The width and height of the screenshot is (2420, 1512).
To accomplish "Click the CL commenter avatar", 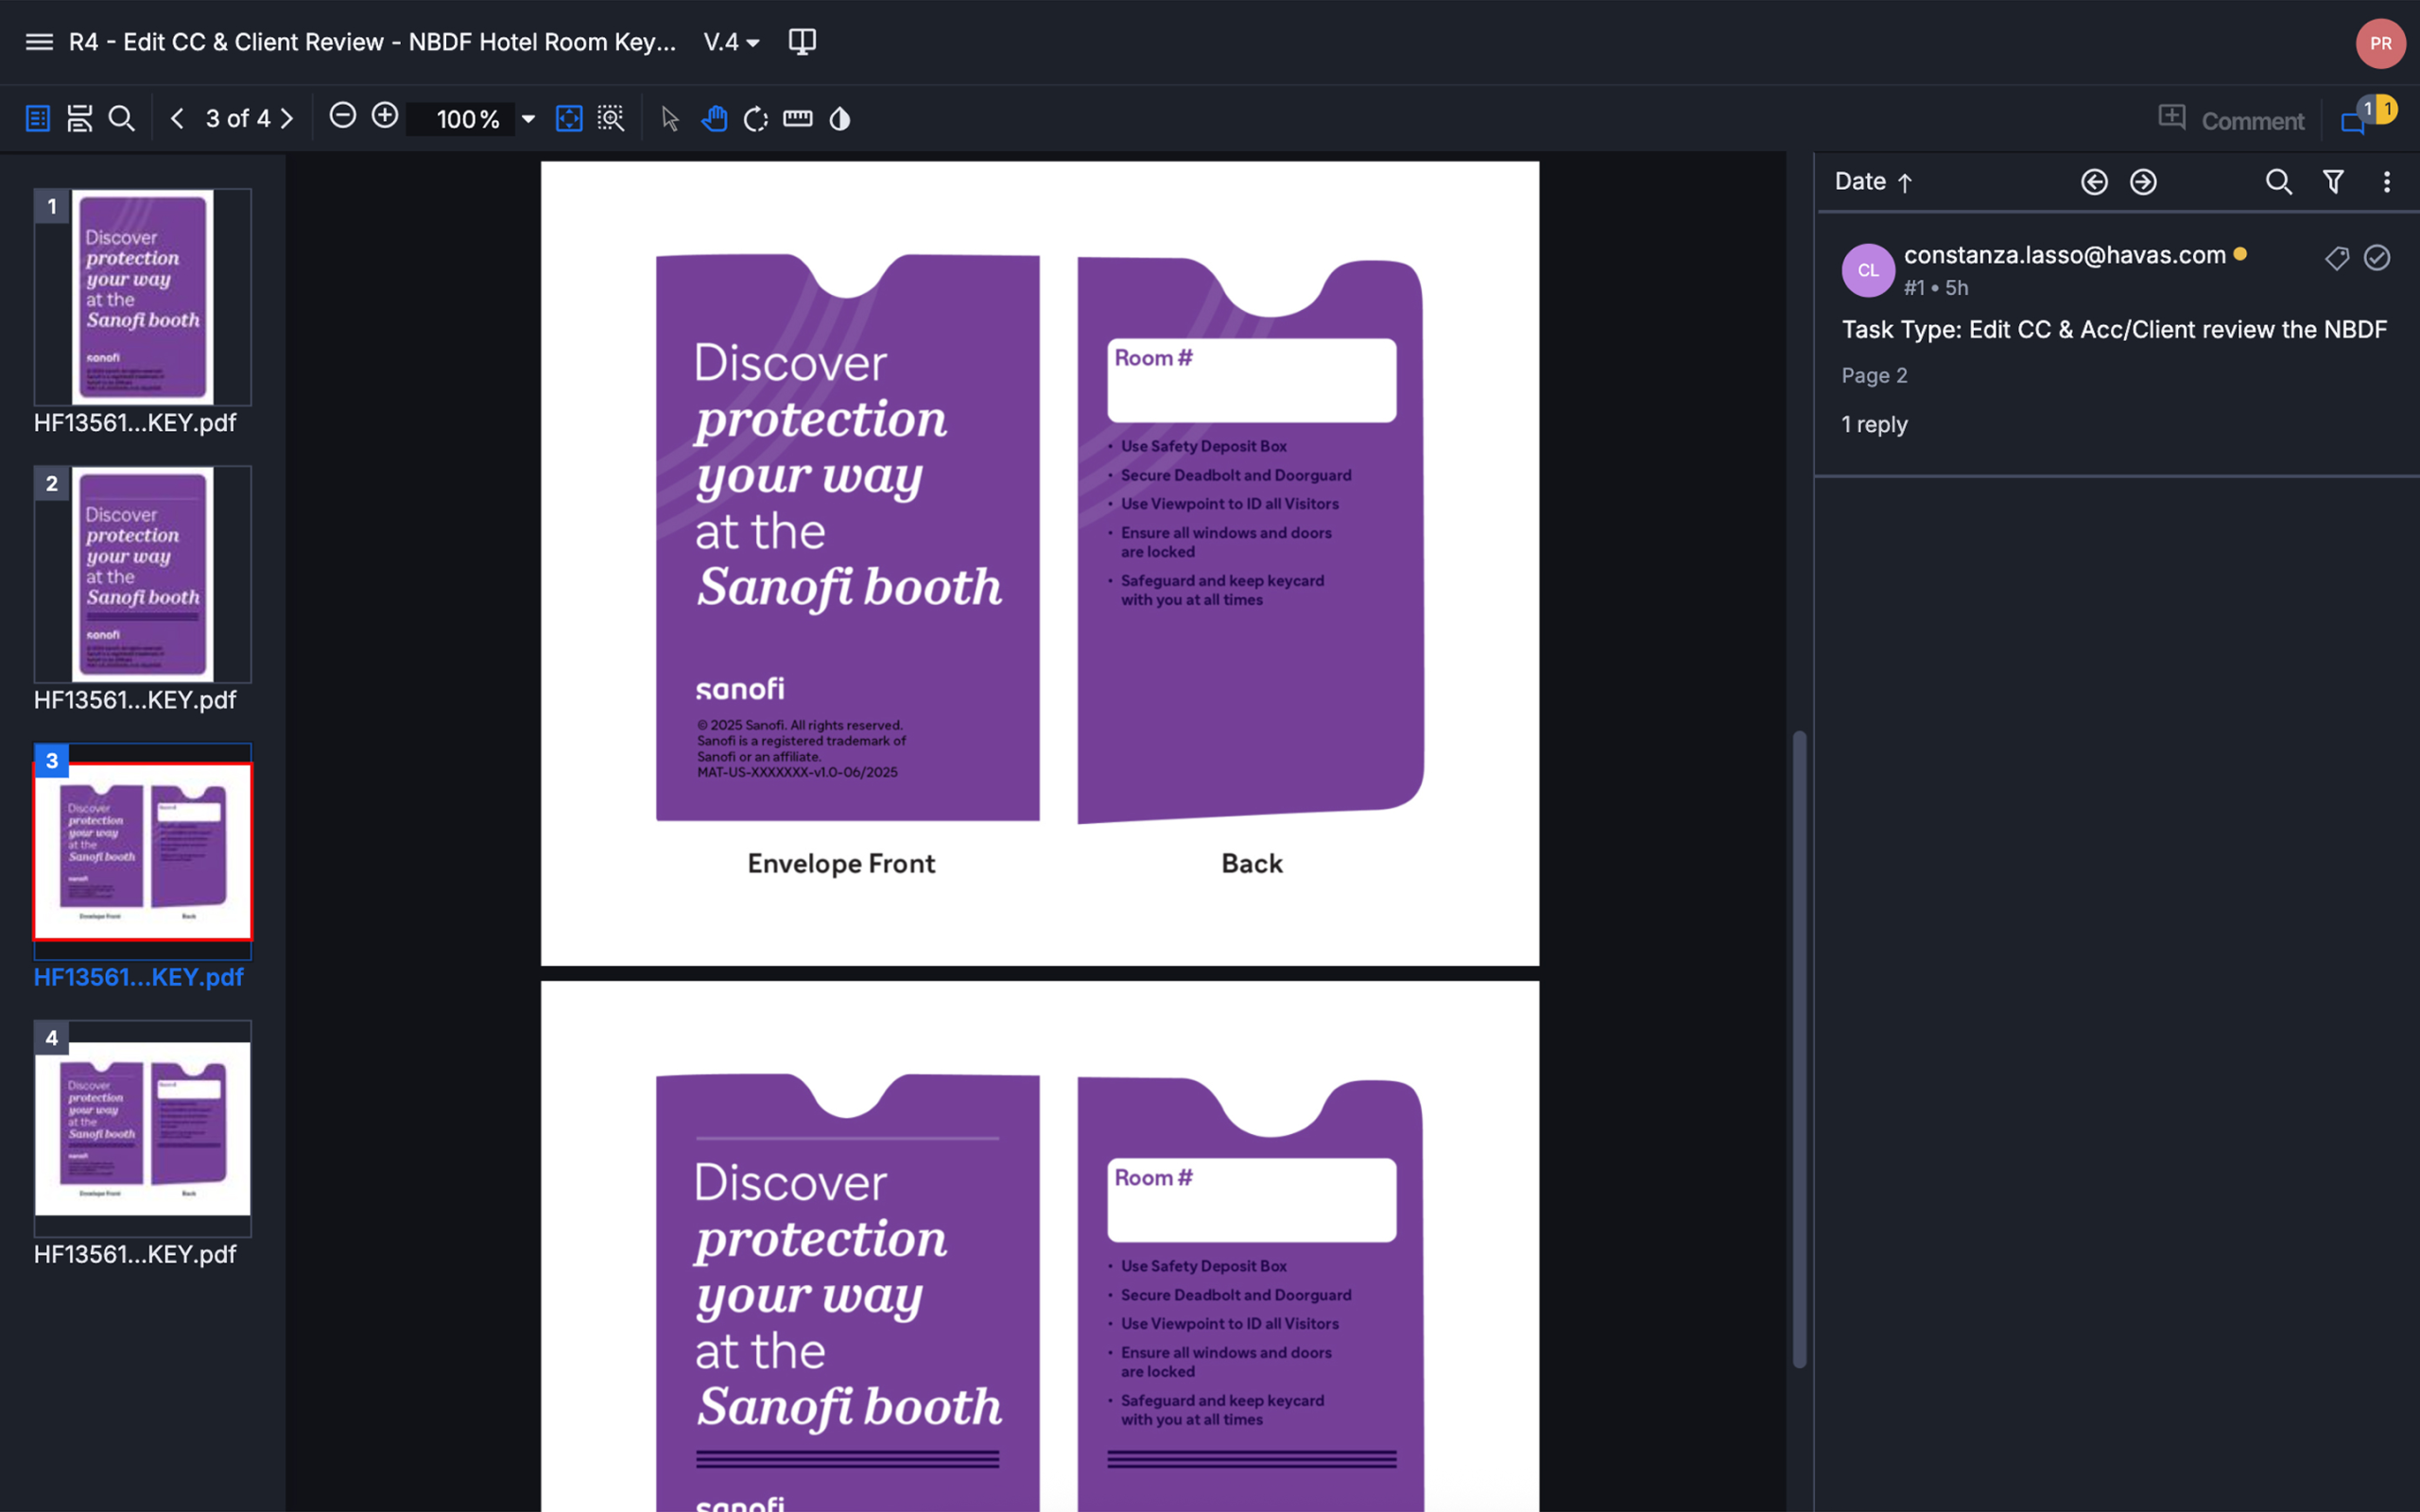I will tap(1868, 270).
